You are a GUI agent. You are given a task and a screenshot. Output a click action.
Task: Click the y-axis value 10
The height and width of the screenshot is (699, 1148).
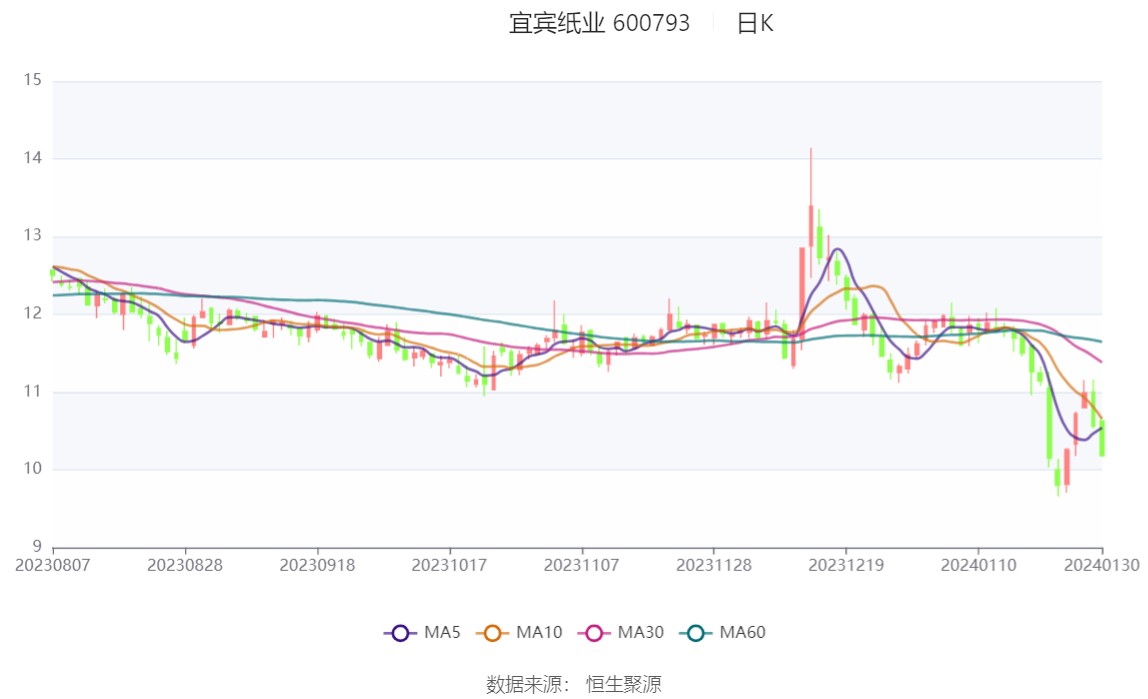coord(32,469)
